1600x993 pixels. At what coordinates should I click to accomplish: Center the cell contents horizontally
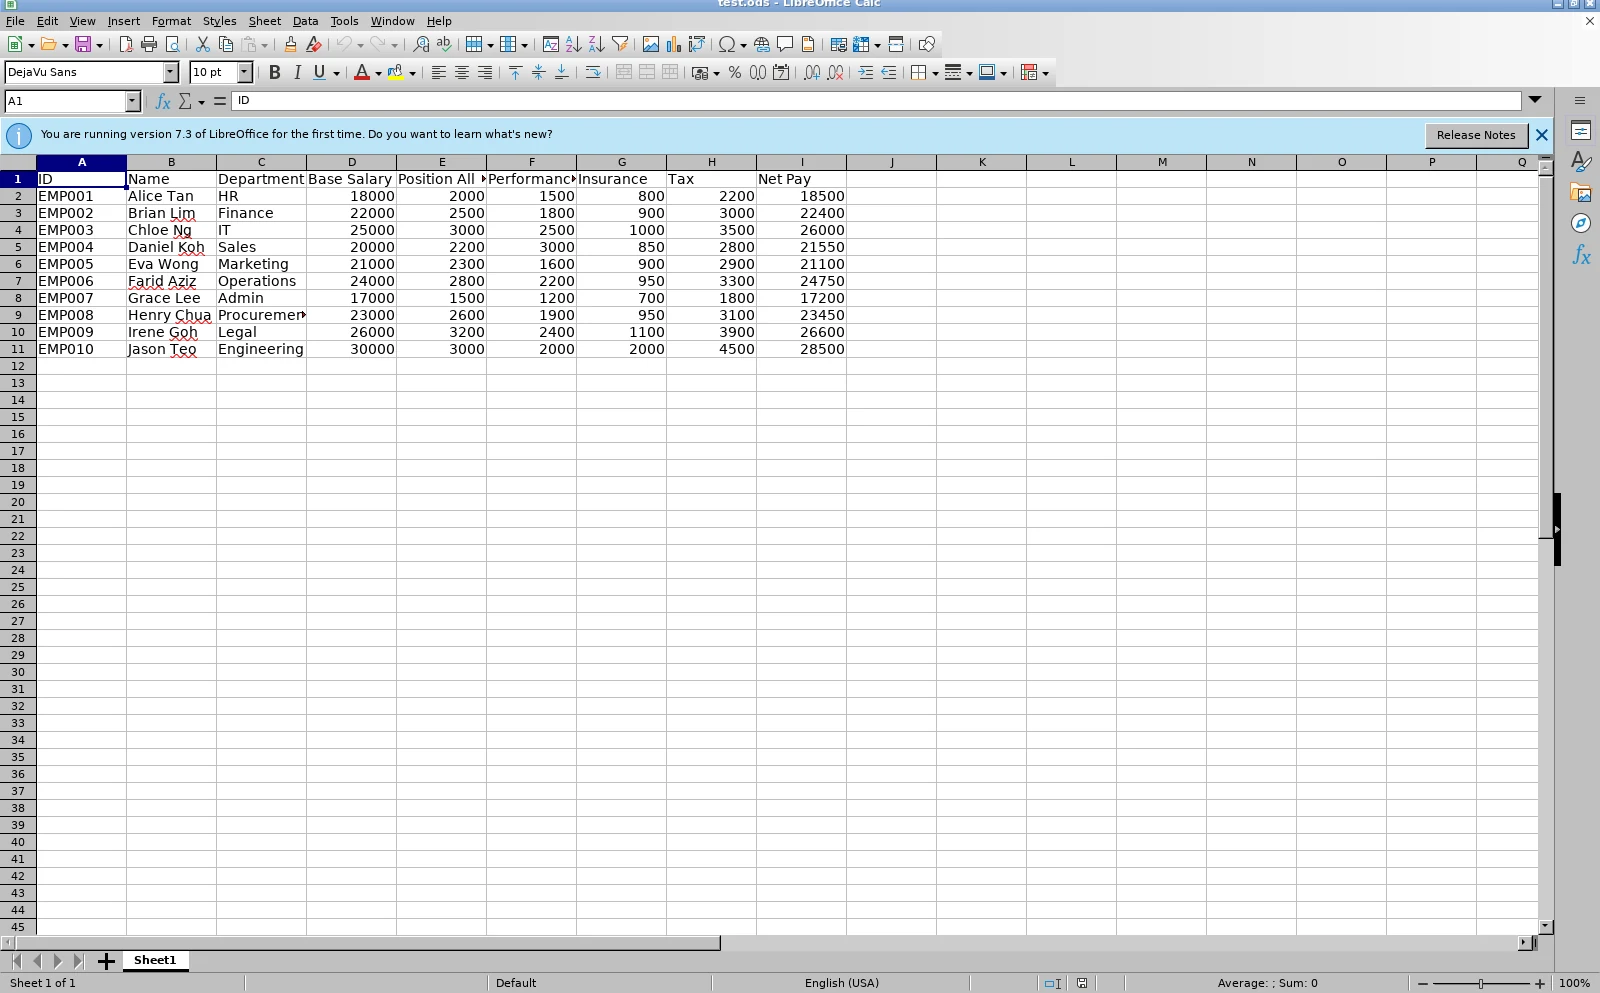(x=462, y=73)
